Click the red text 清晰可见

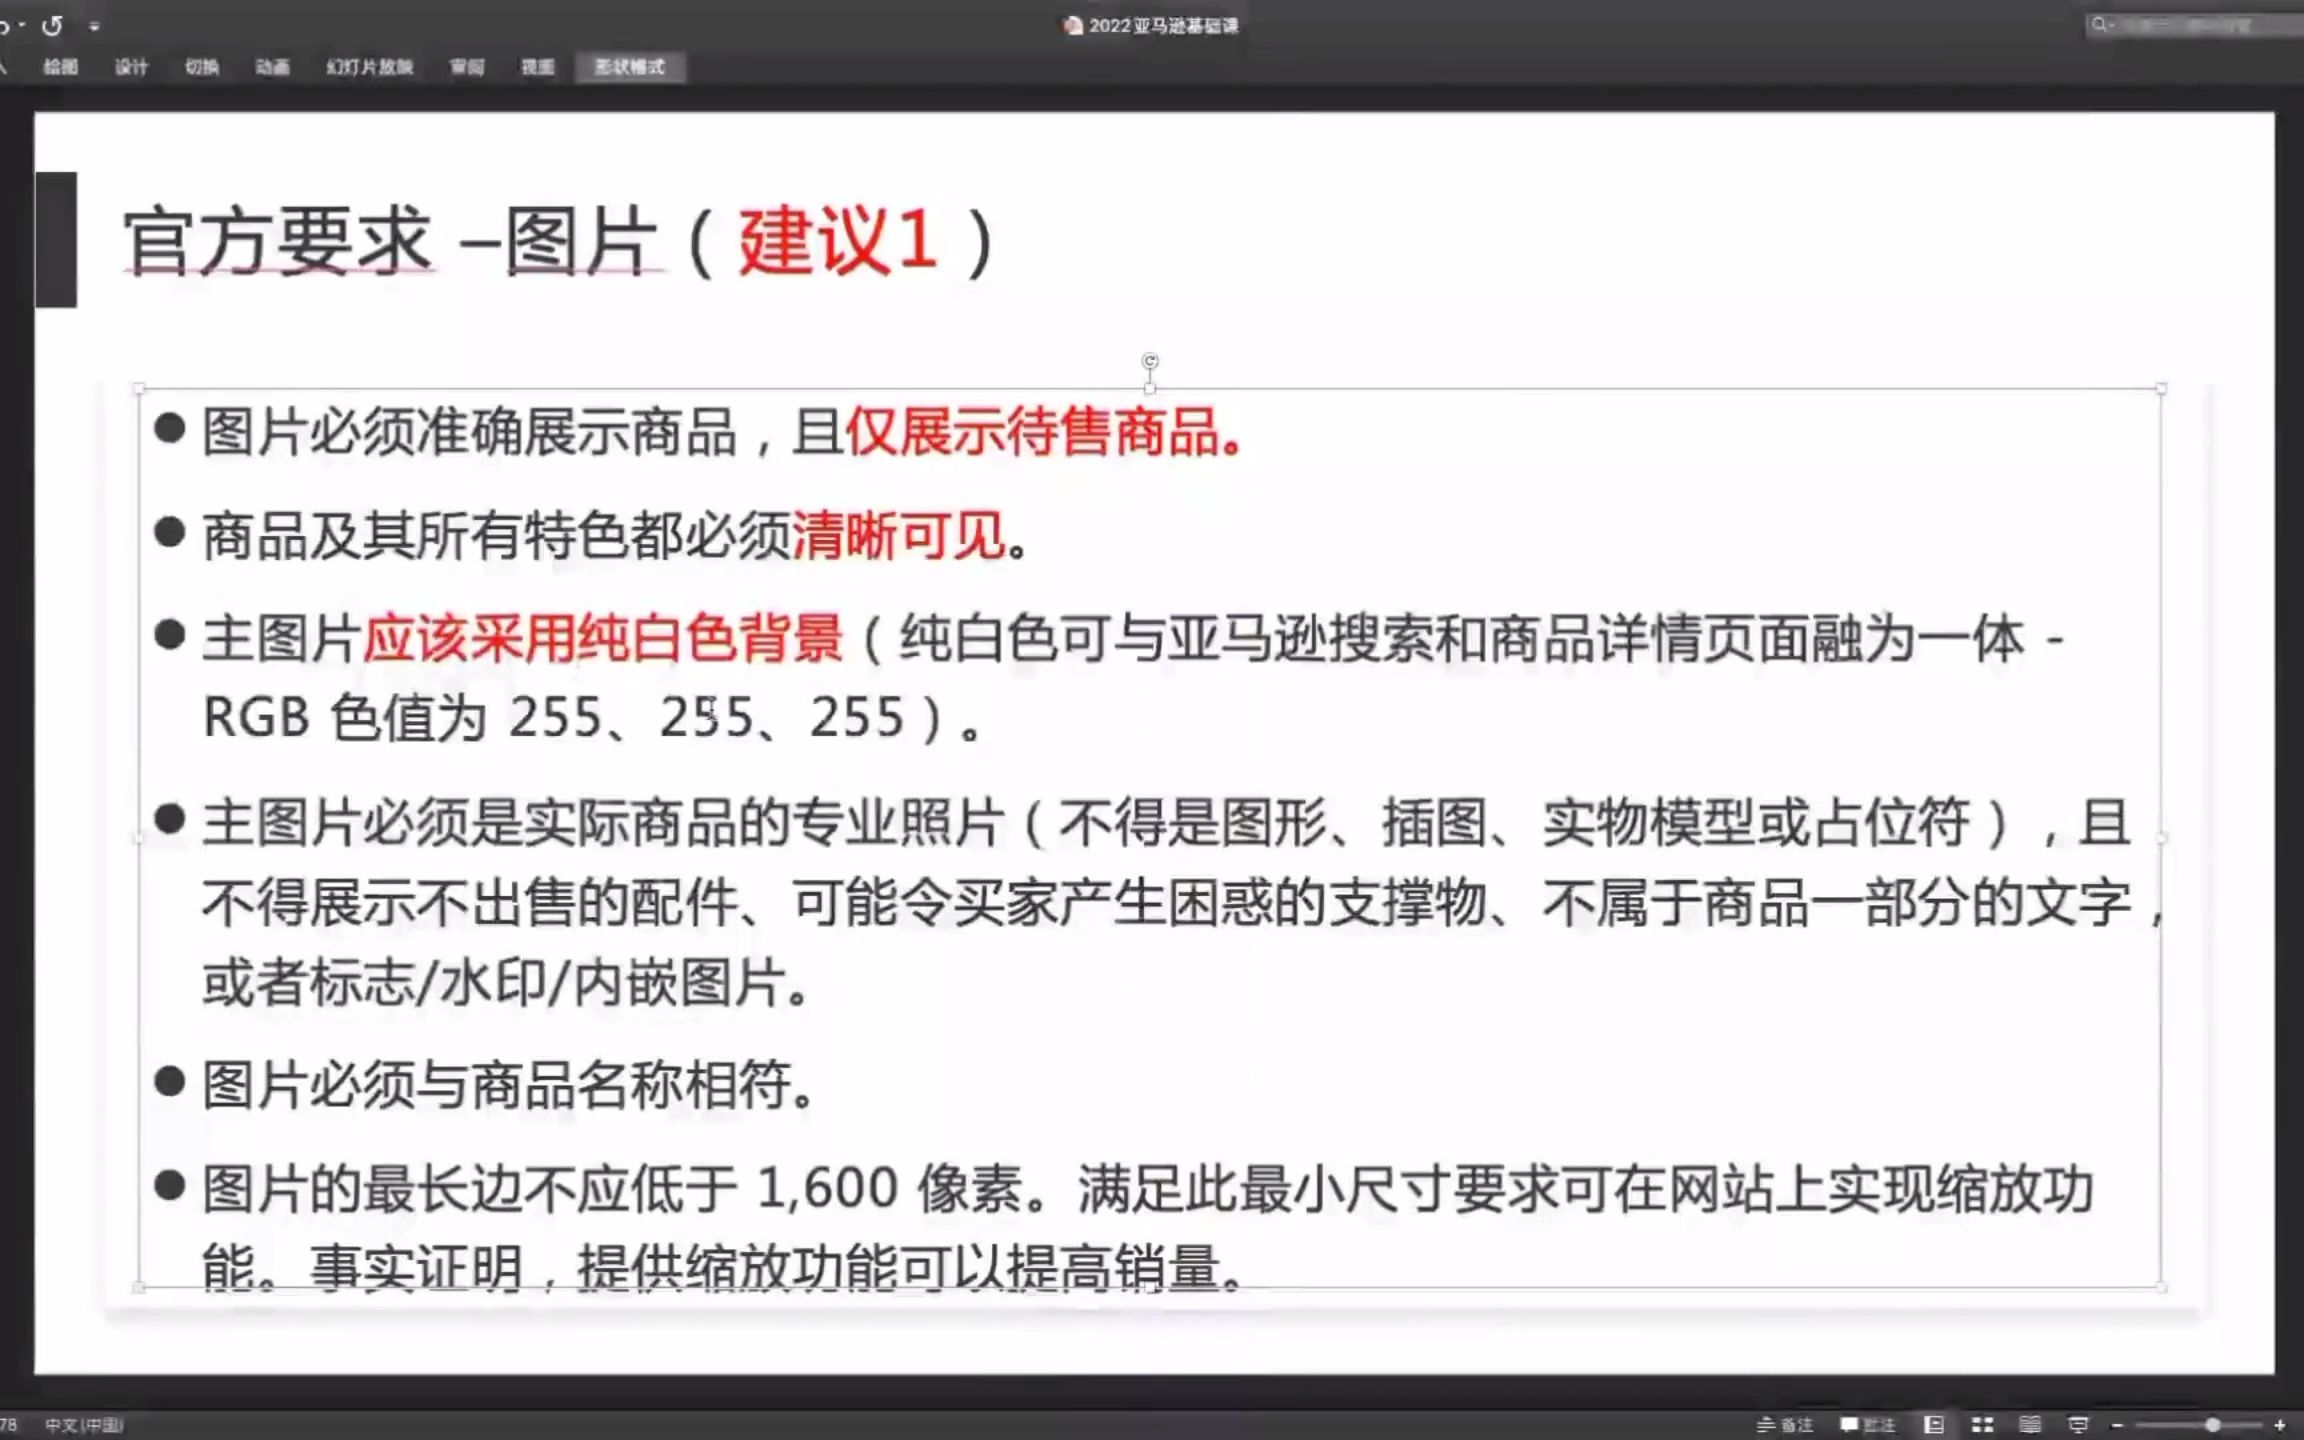(x=898, y=537)
